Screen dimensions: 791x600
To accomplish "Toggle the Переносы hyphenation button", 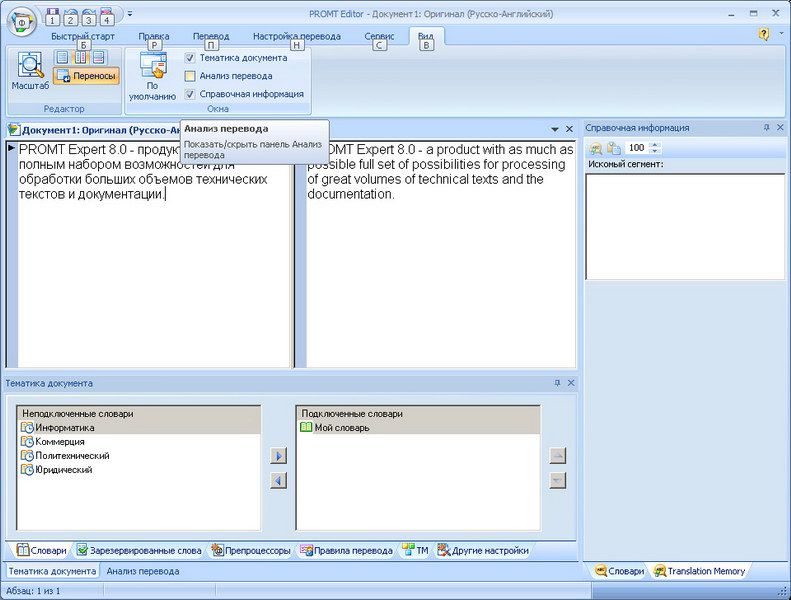I will click(86, 76).
